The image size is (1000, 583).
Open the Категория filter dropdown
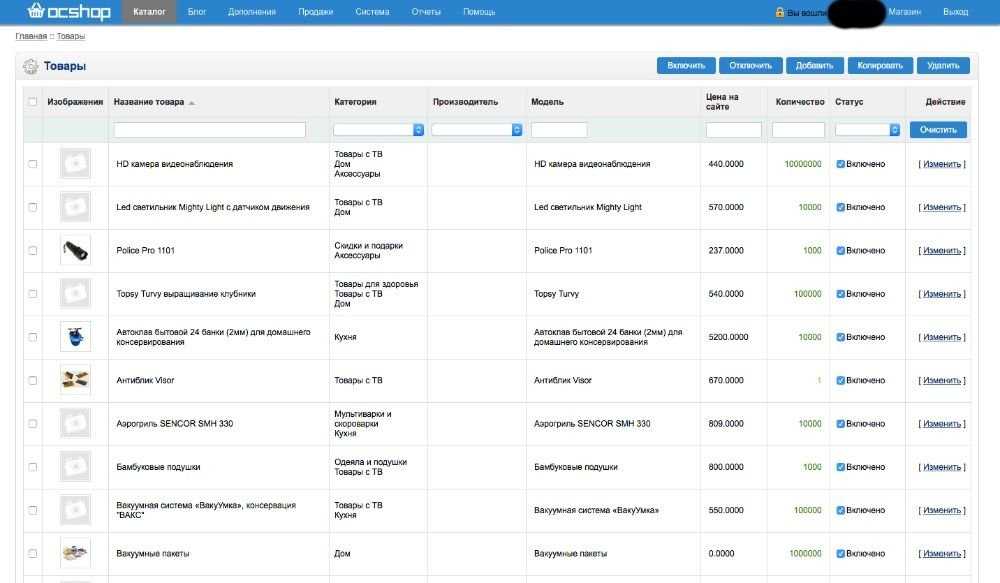(378, 129)
